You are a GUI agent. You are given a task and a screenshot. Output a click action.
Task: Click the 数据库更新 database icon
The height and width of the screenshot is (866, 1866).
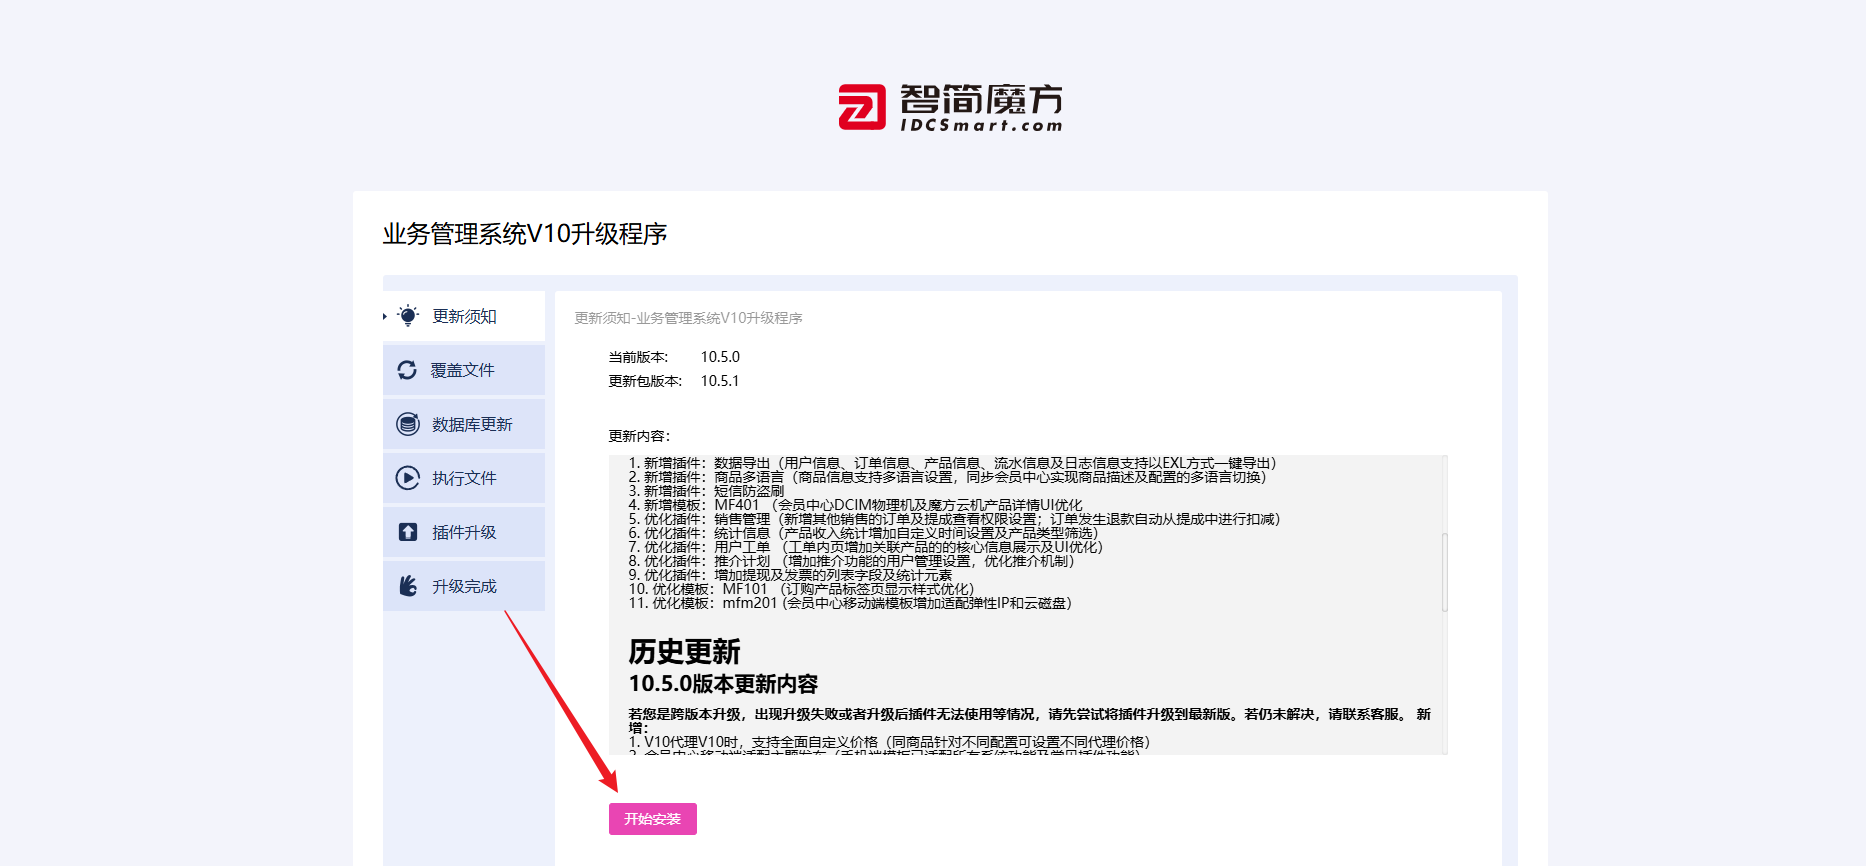coord(408,424)
